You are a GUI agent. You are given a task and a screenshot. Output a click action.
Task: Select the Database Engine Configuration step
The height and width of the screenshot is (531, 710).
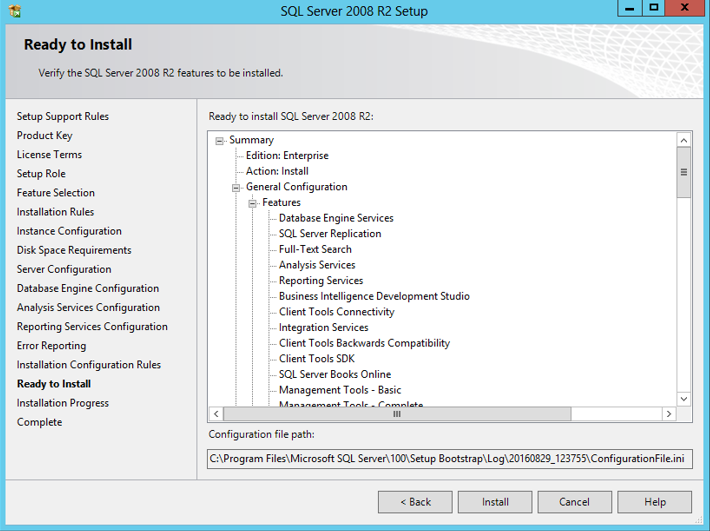[x=88, y=288]
